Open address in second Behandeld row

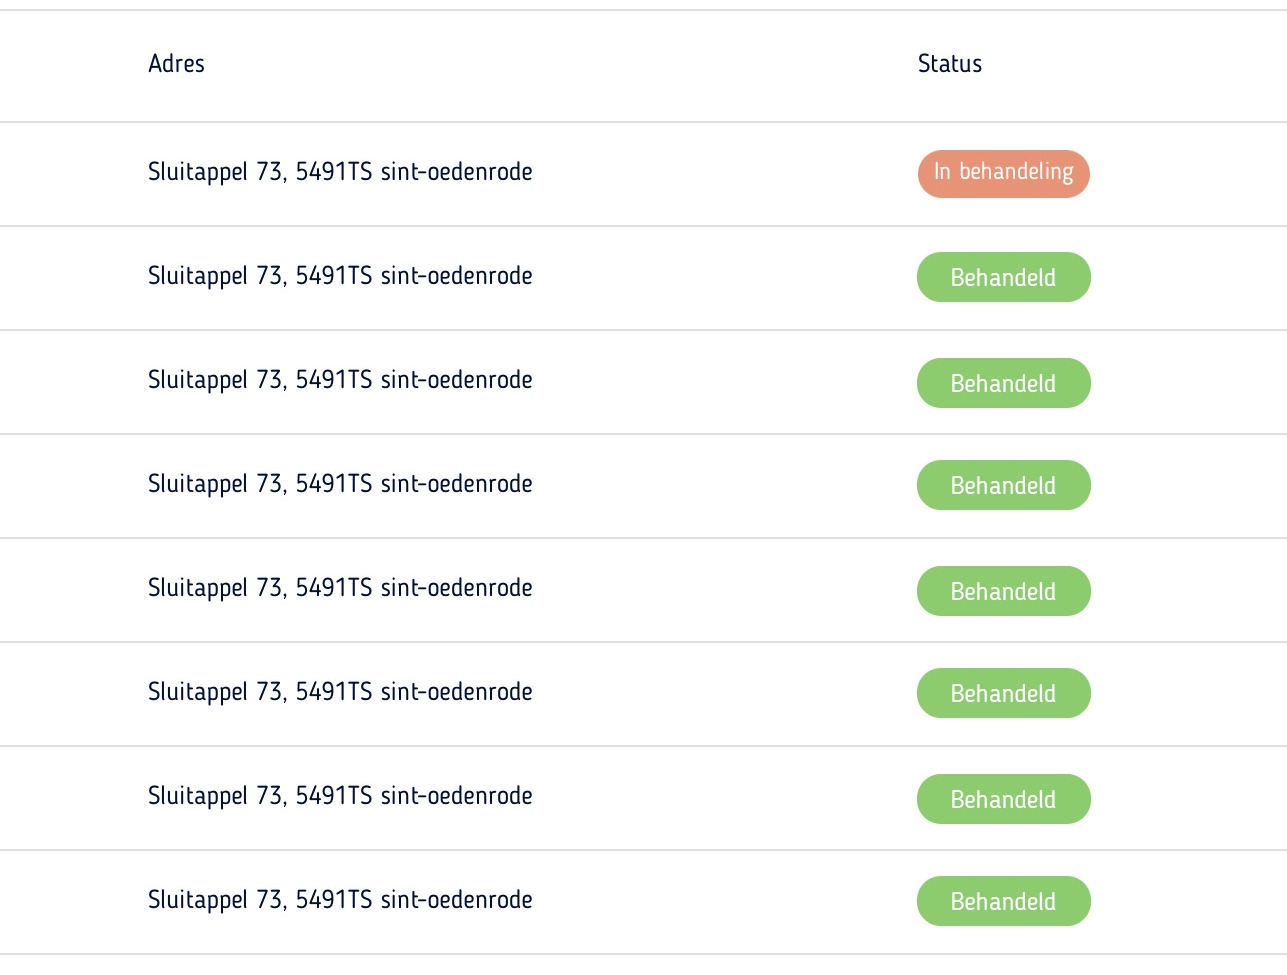point(340,380)
